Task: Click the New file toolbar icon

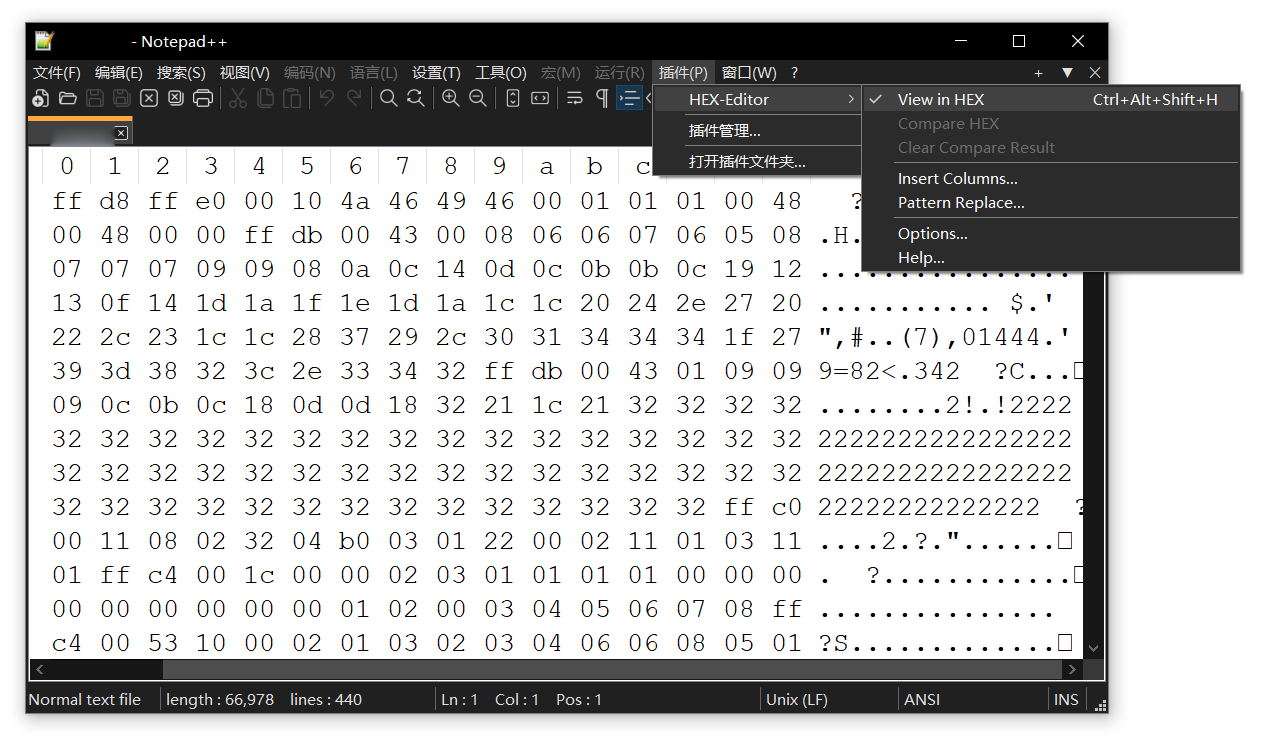Action: [x=41, y=98]
